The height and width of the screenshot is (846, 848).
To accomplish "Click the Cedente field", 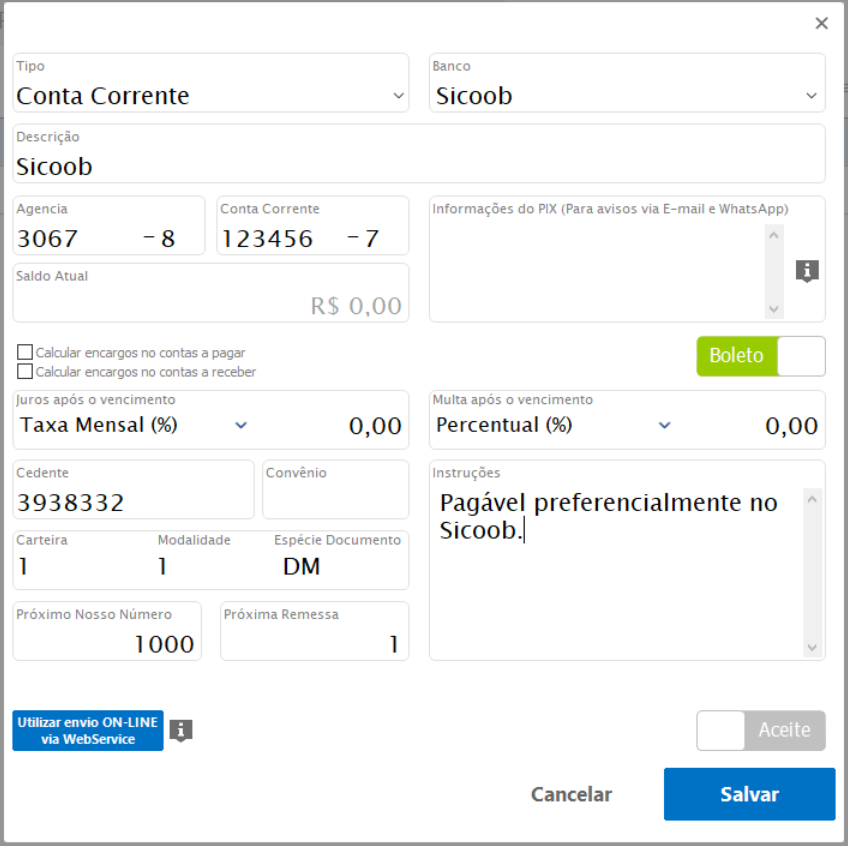I will point(133,502).
